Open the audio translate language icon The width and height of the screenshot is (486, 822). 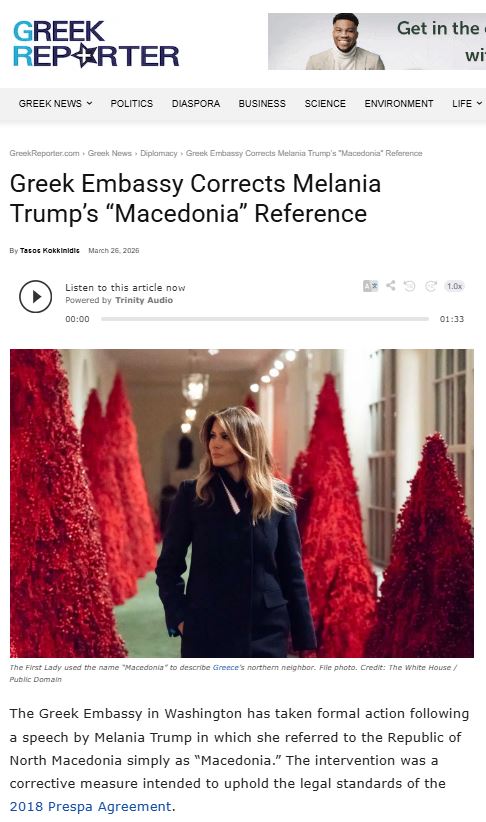tap(370, 286)
